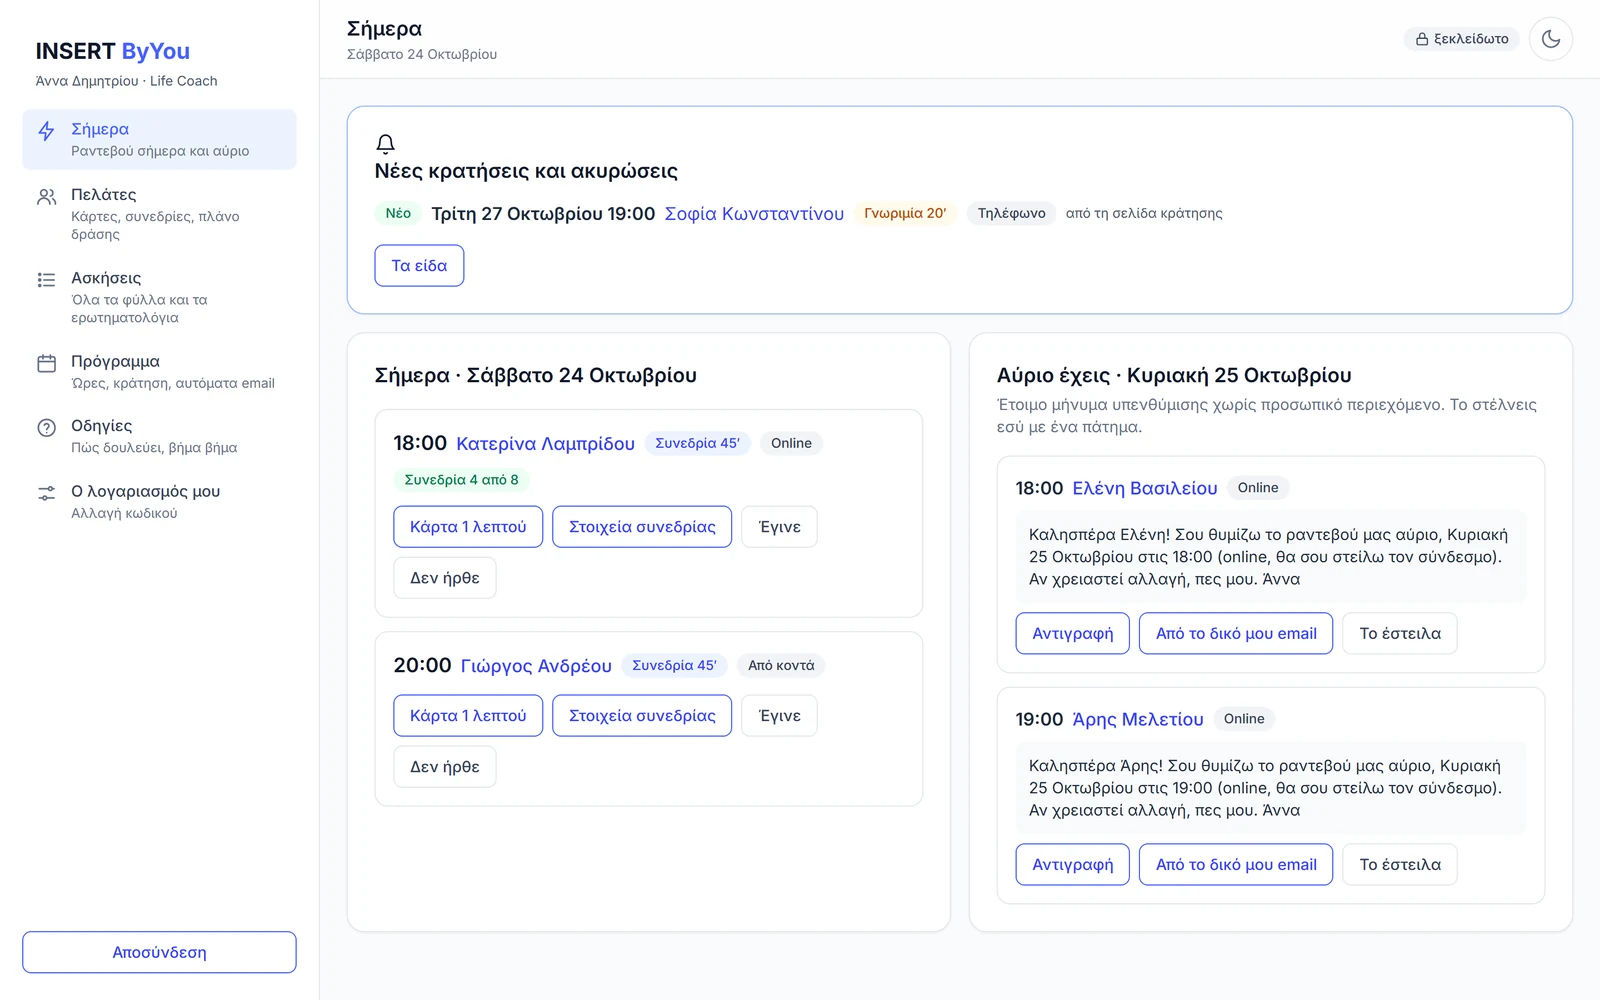Click the question mark icon beside Οδηγίες
Screen dimensions: 1600x1000
pyautogui.click(x=46, y=428)
